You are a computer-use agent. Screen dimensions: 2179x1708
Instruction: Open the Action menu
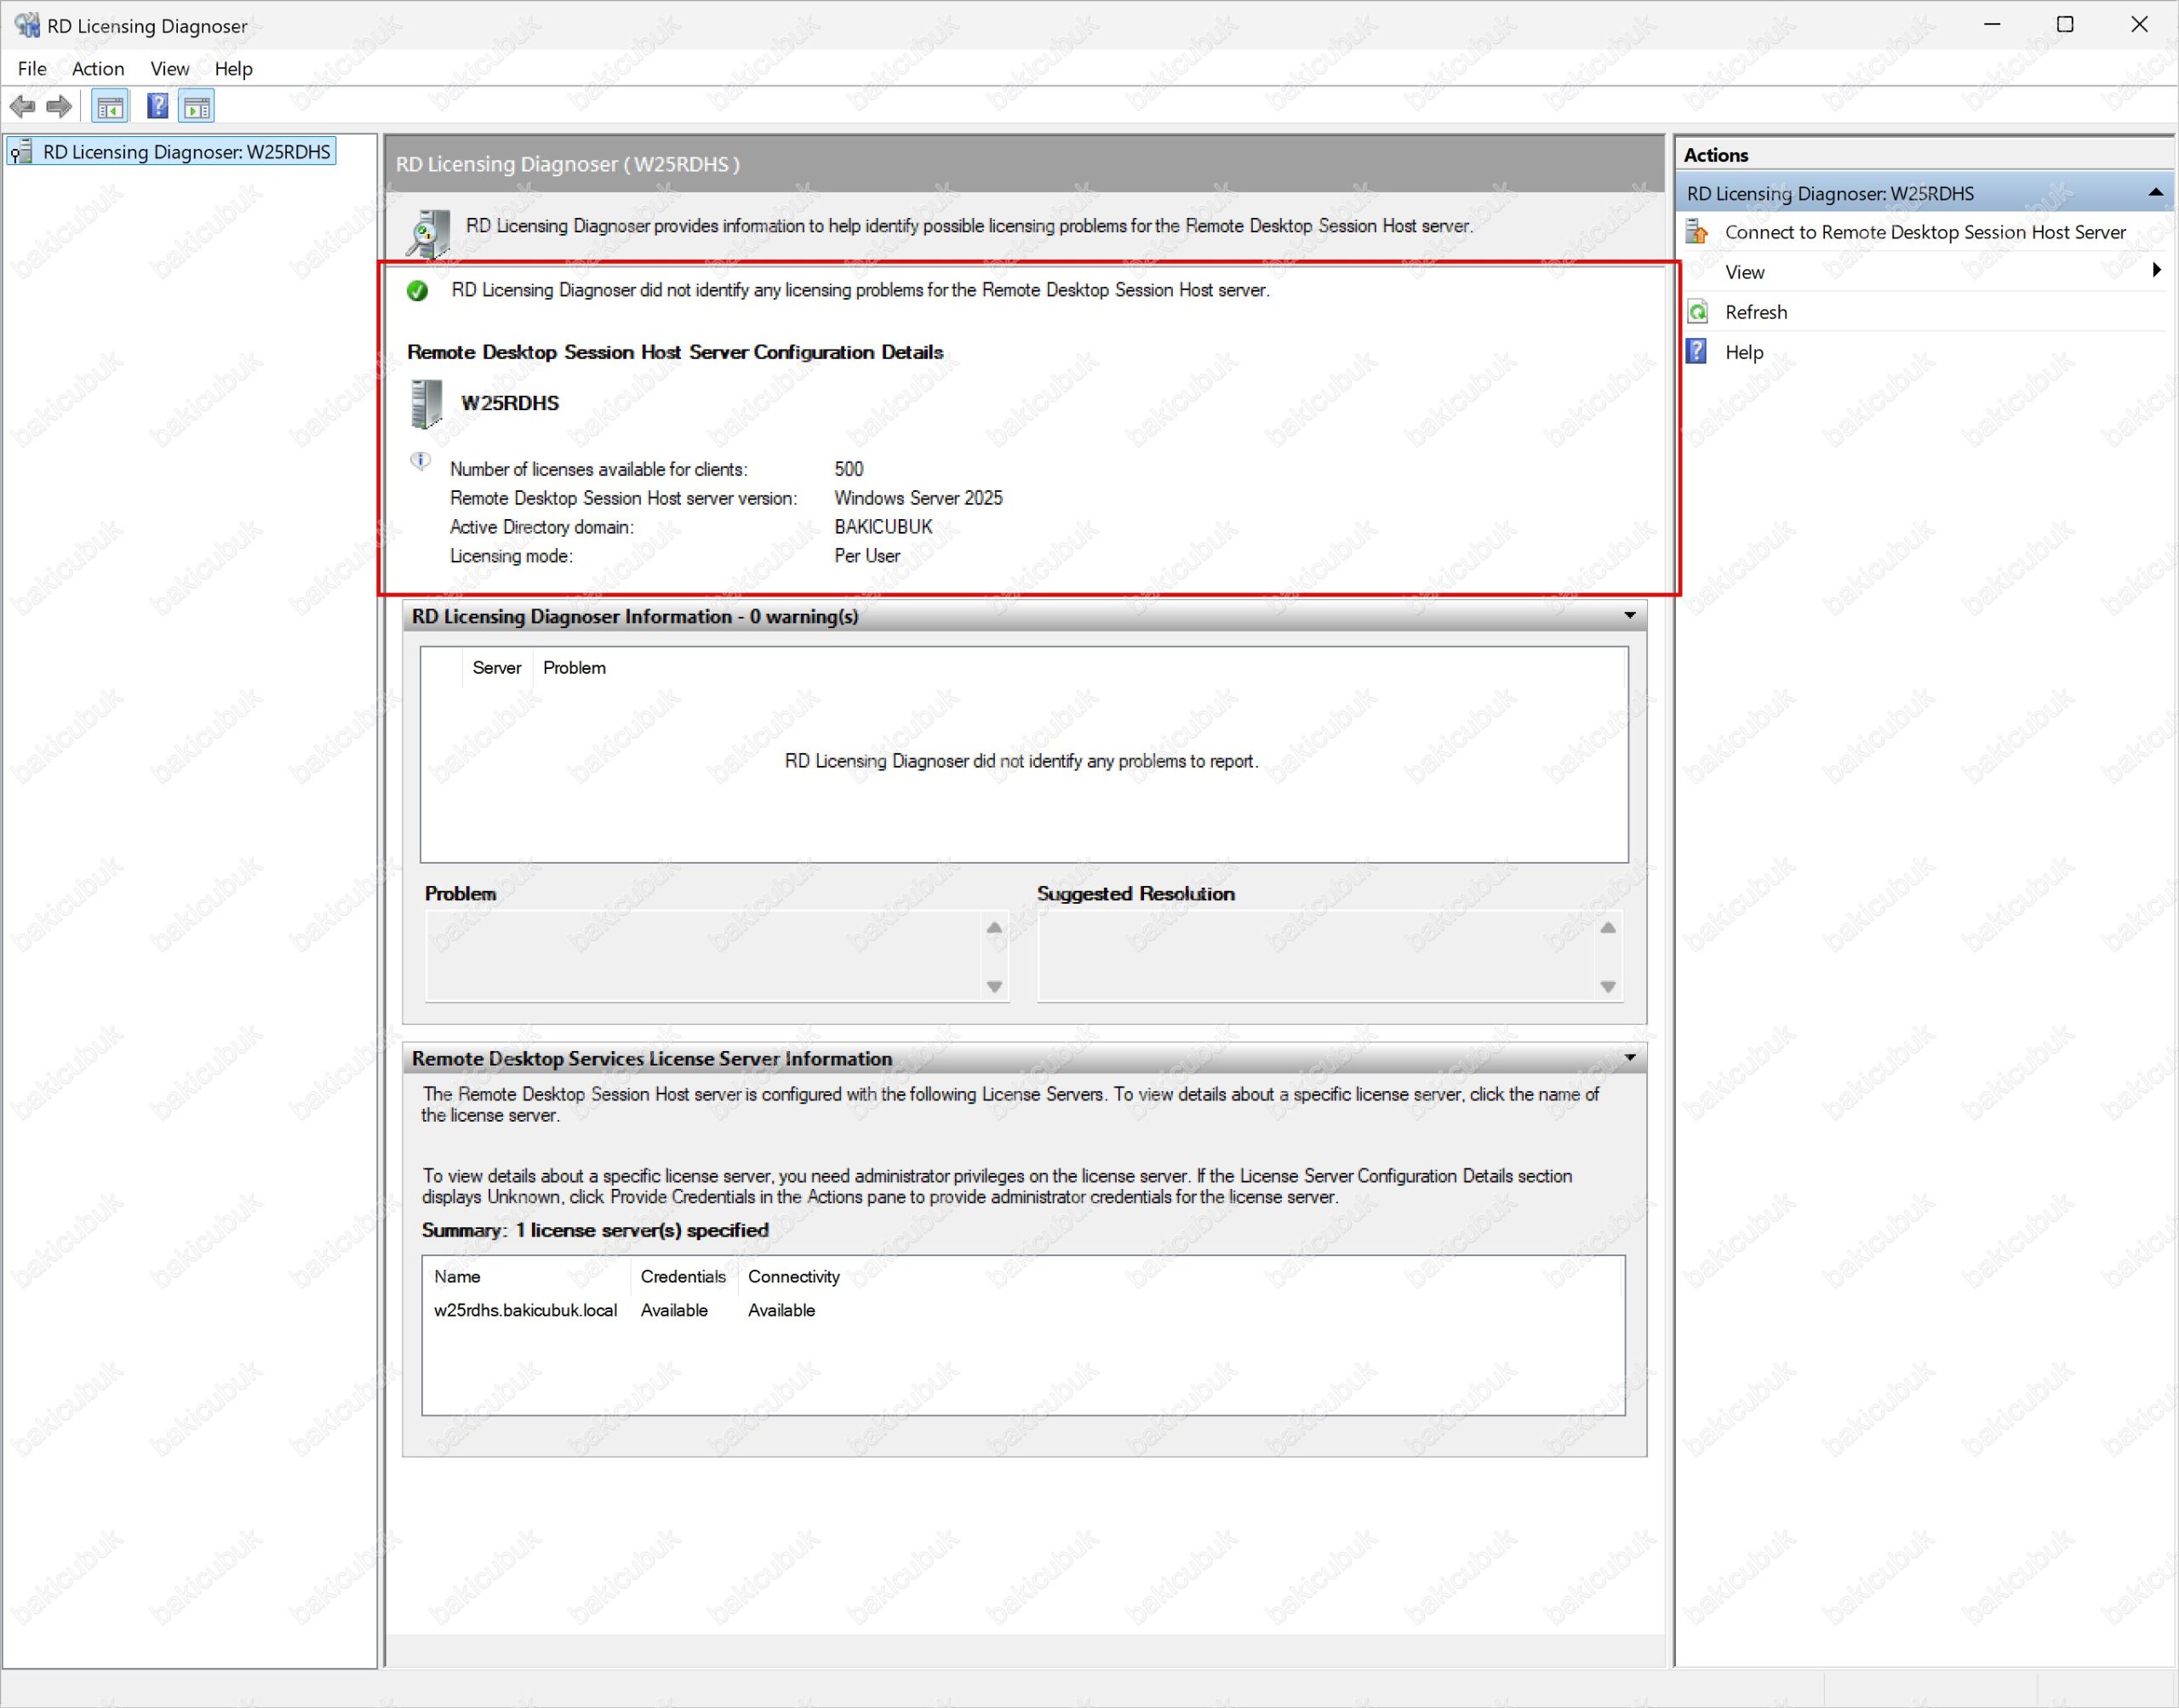98,68
